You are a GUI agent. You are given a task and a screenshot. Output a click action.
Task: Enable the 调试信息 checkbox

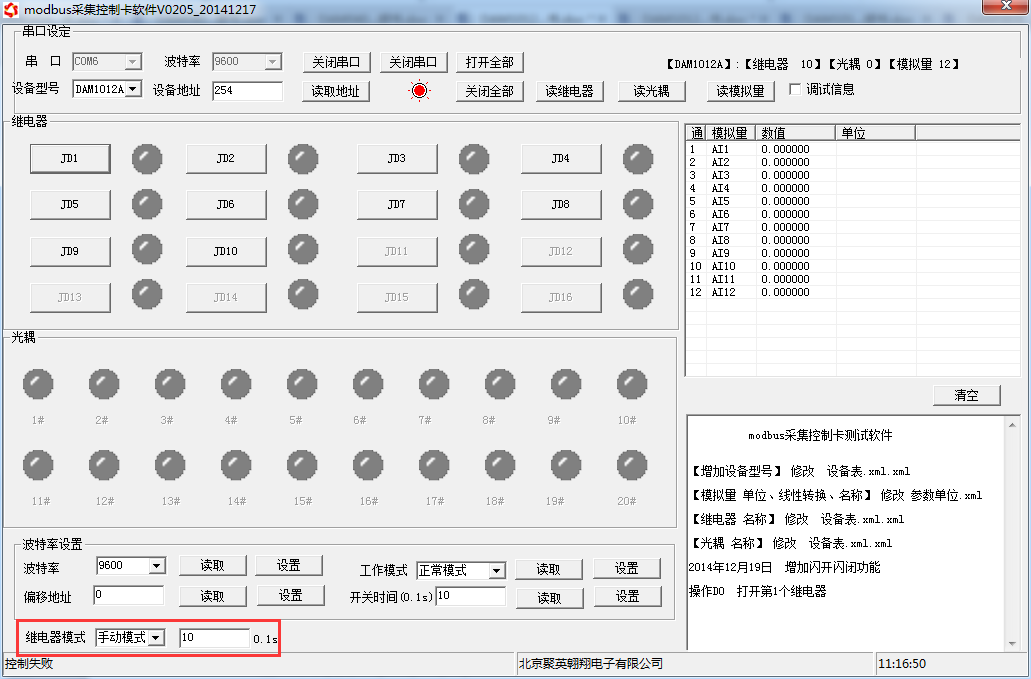pyautogui.click(x=796, y=89)
